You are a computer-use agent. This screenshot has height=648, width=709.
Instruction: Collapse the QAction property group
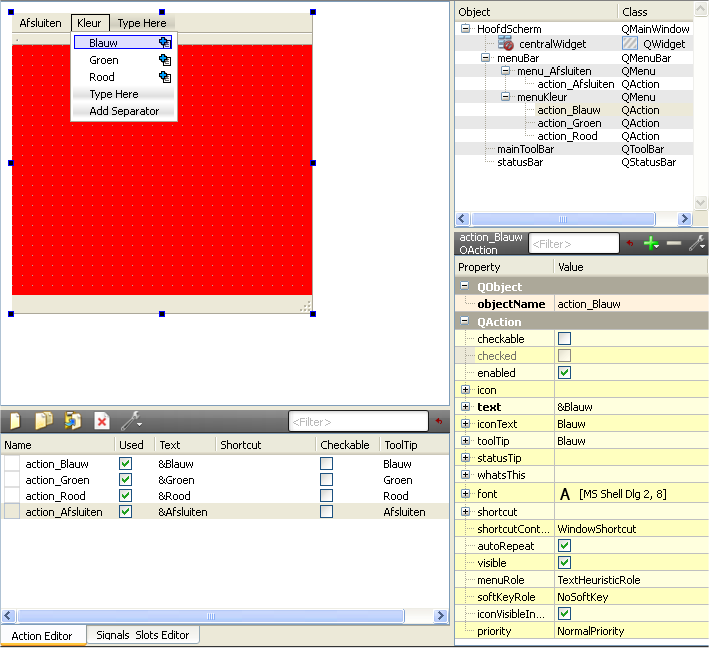coord(465,322)
